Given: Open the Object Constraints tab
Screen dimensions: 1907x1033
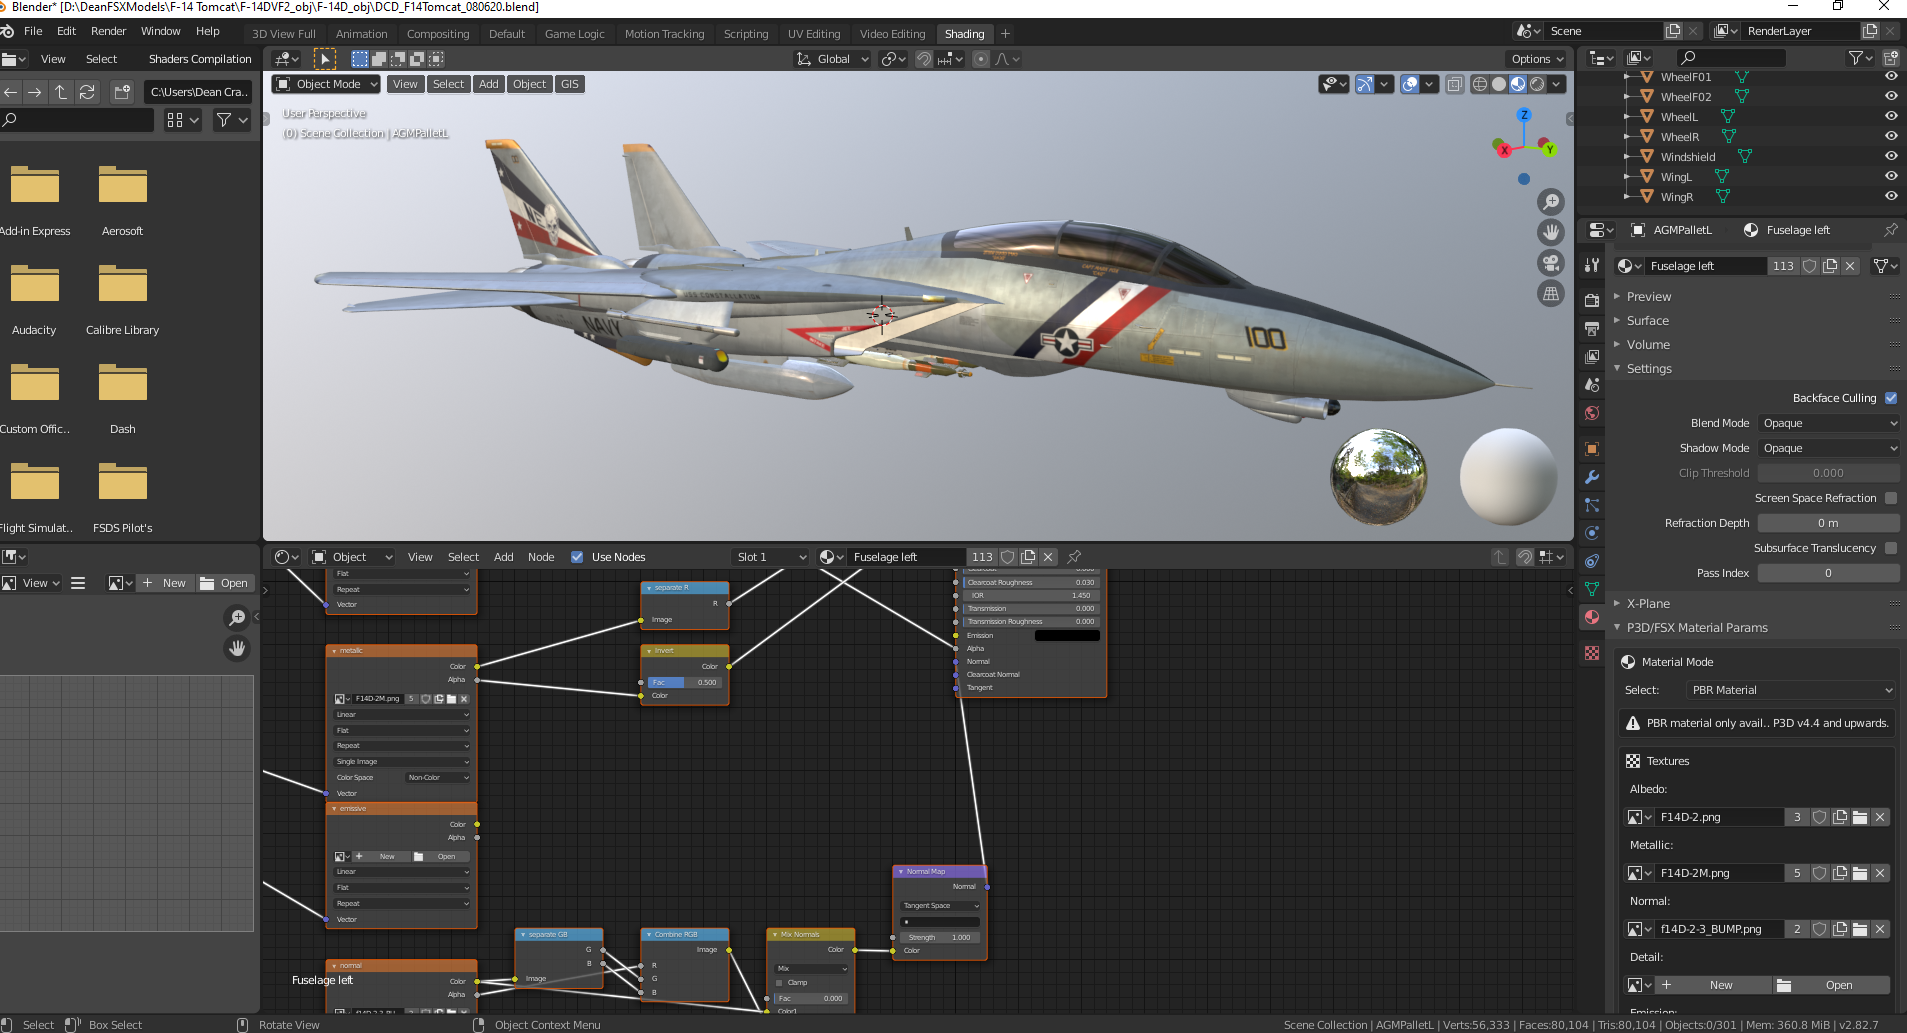Looking at the screenshot, I should click(x=1592, y=561).
